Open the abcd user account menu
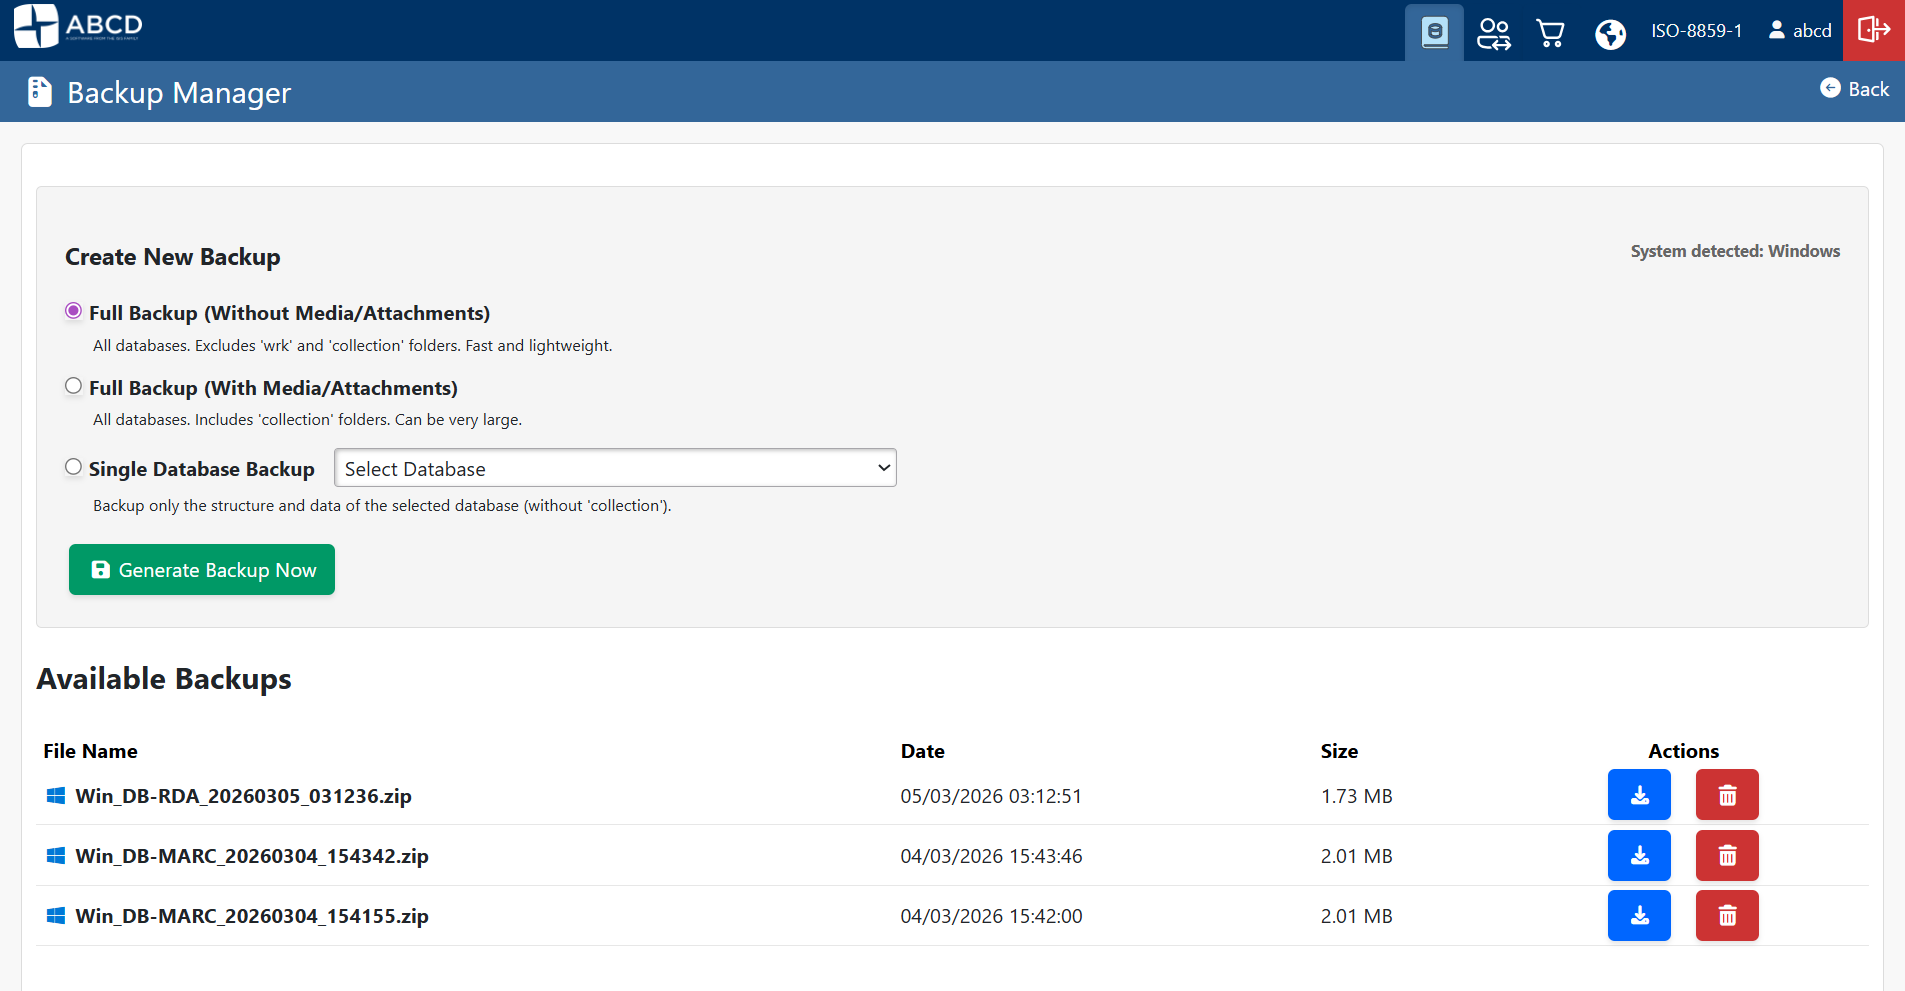 point(1798,31)
